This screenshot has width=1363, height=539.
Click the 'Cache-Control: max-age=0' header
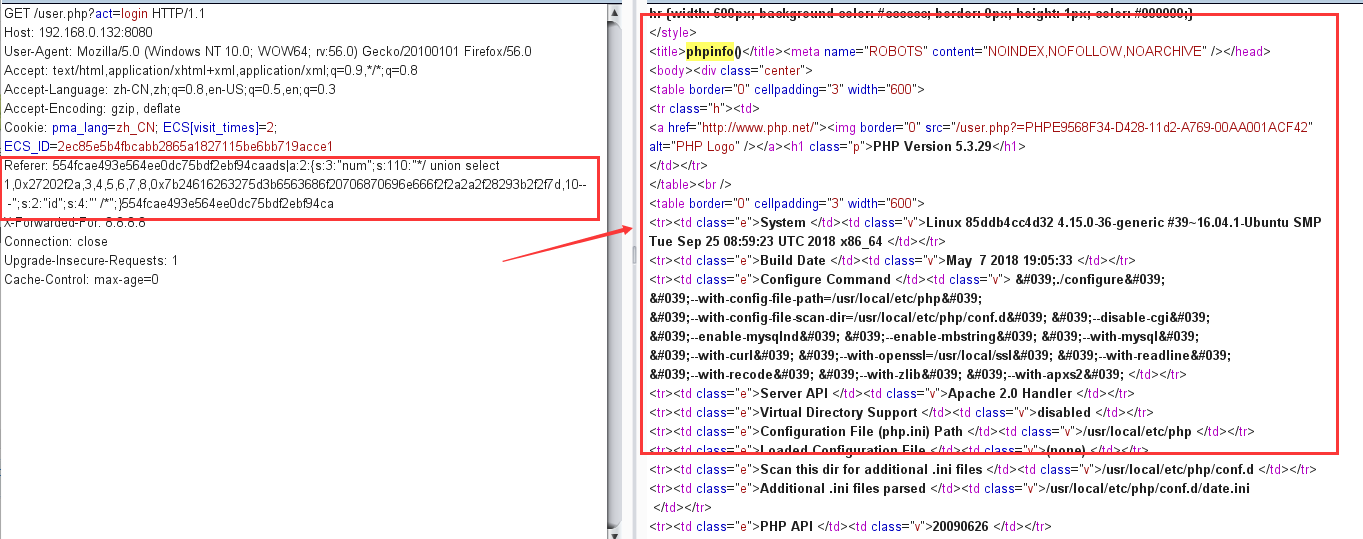coord(81,280)
